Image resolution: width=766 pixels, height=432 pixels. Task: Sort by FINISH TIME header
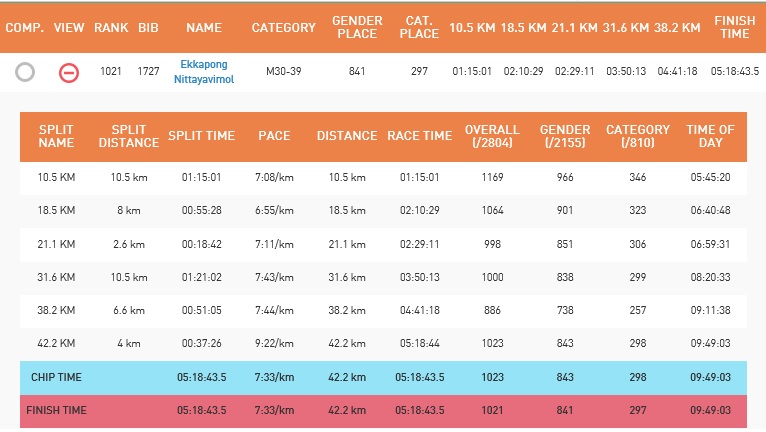point(735,27)
